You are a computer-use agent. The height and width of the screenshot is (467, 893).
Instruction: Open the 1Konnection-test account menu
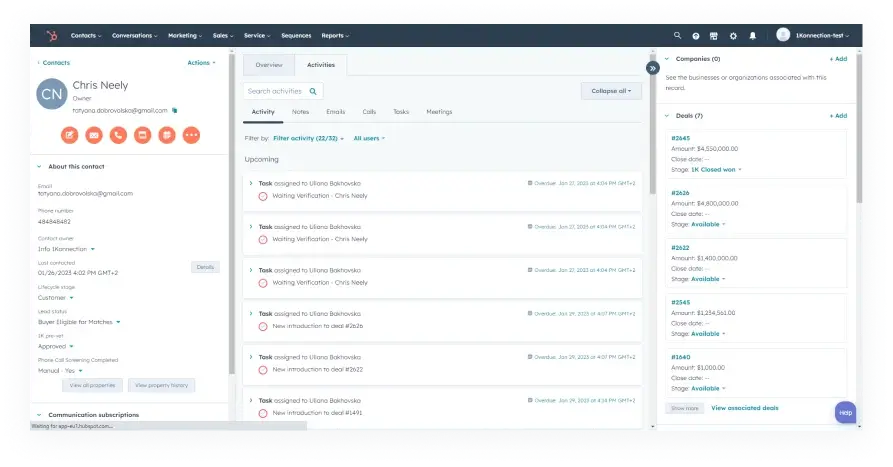[822, 35]
